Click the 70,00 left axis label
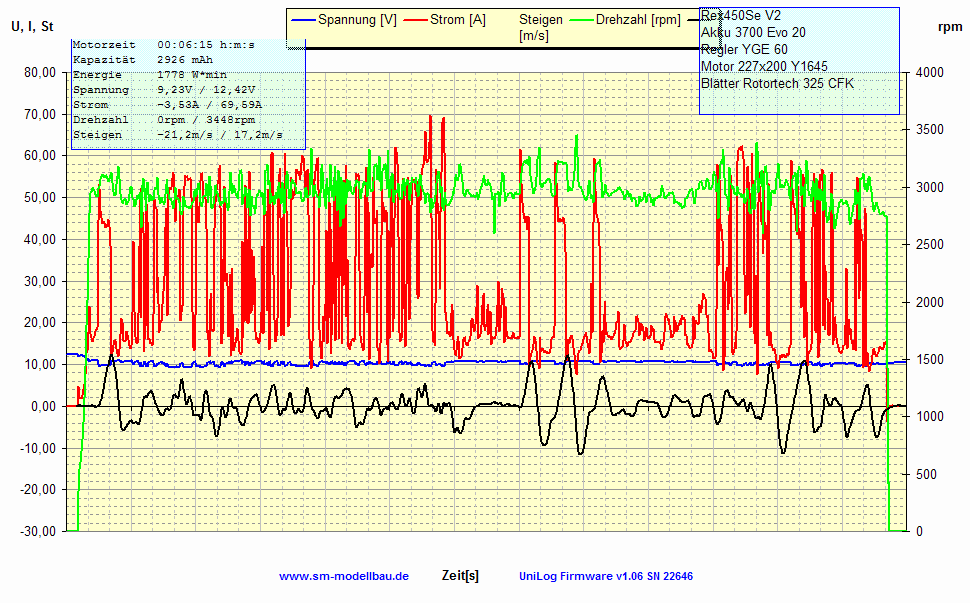Screen dimensions: 970x603 click(x=40, y=114)
